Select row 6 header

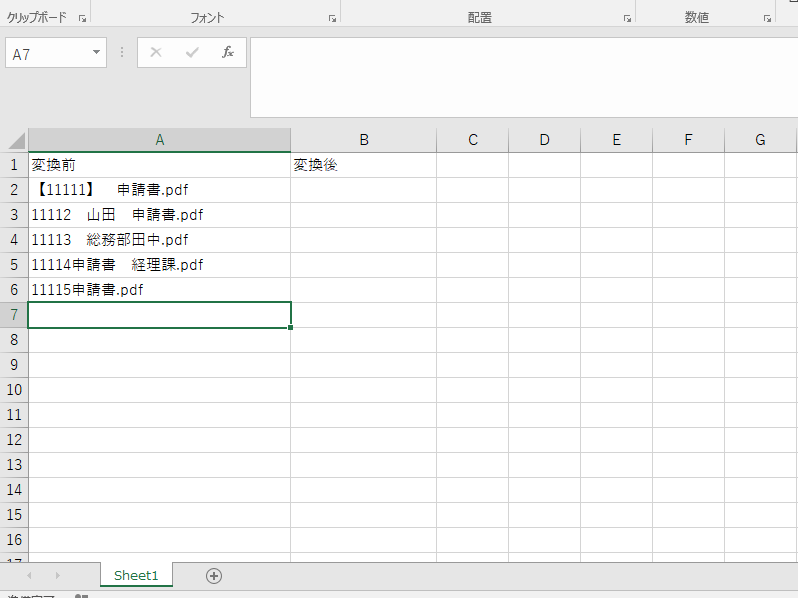pyautogui.click(x=14, y=290)
